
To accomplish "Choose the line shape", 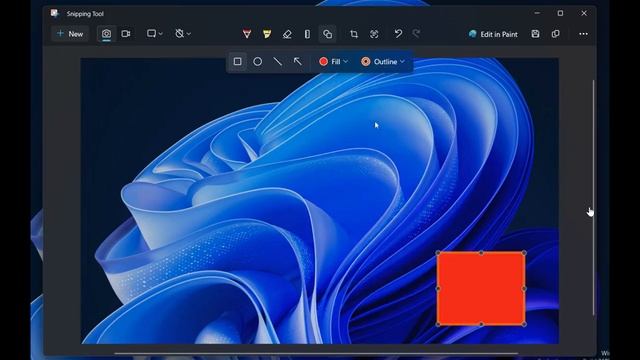I will [x=278, y=62].
